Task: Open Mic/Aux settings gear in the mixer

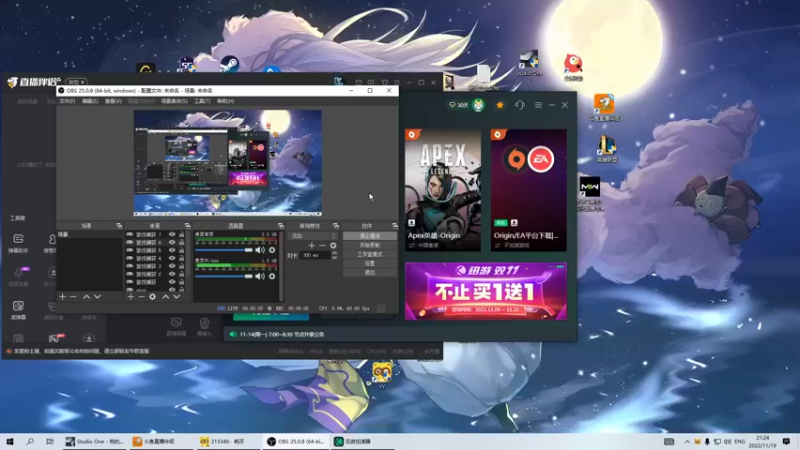Action: pos(272,276)
